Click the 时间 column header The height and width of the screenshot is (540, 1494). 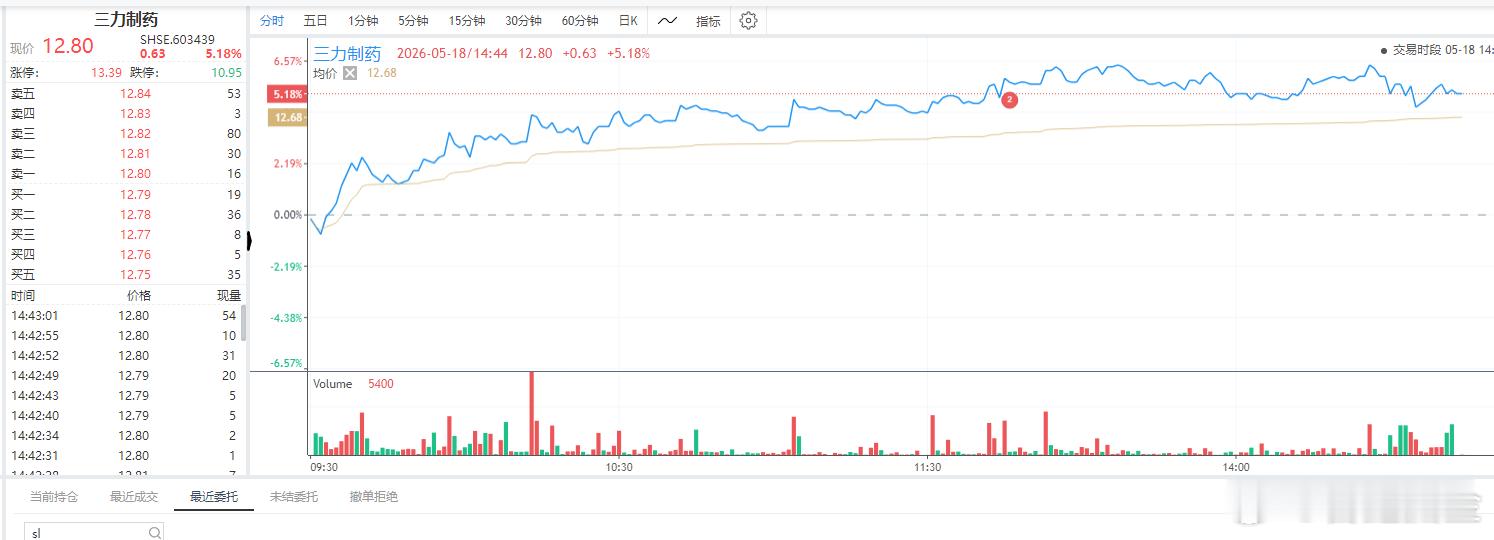coord(23,295)
